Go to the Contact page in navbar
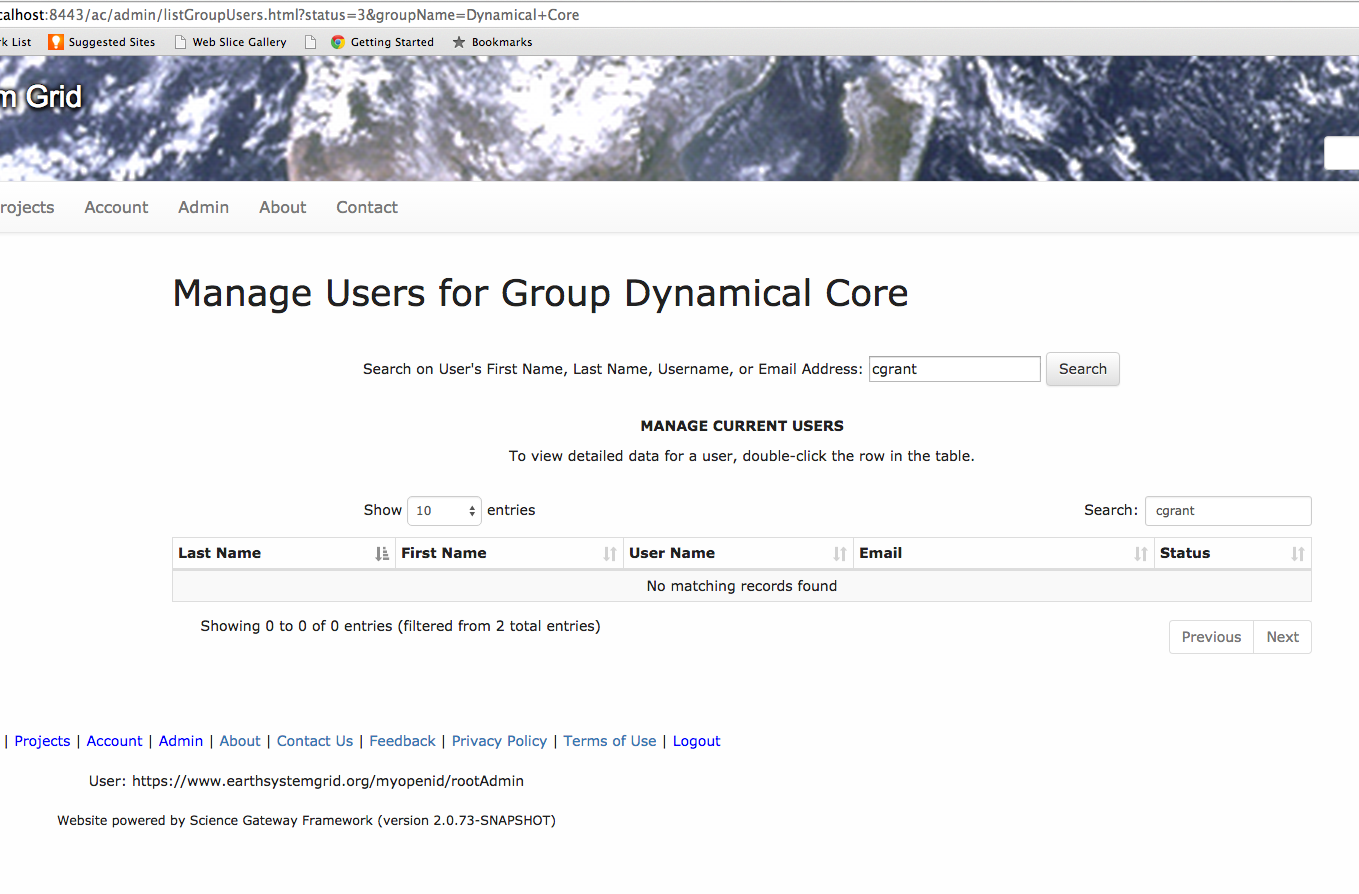 (x=366, y=208)
